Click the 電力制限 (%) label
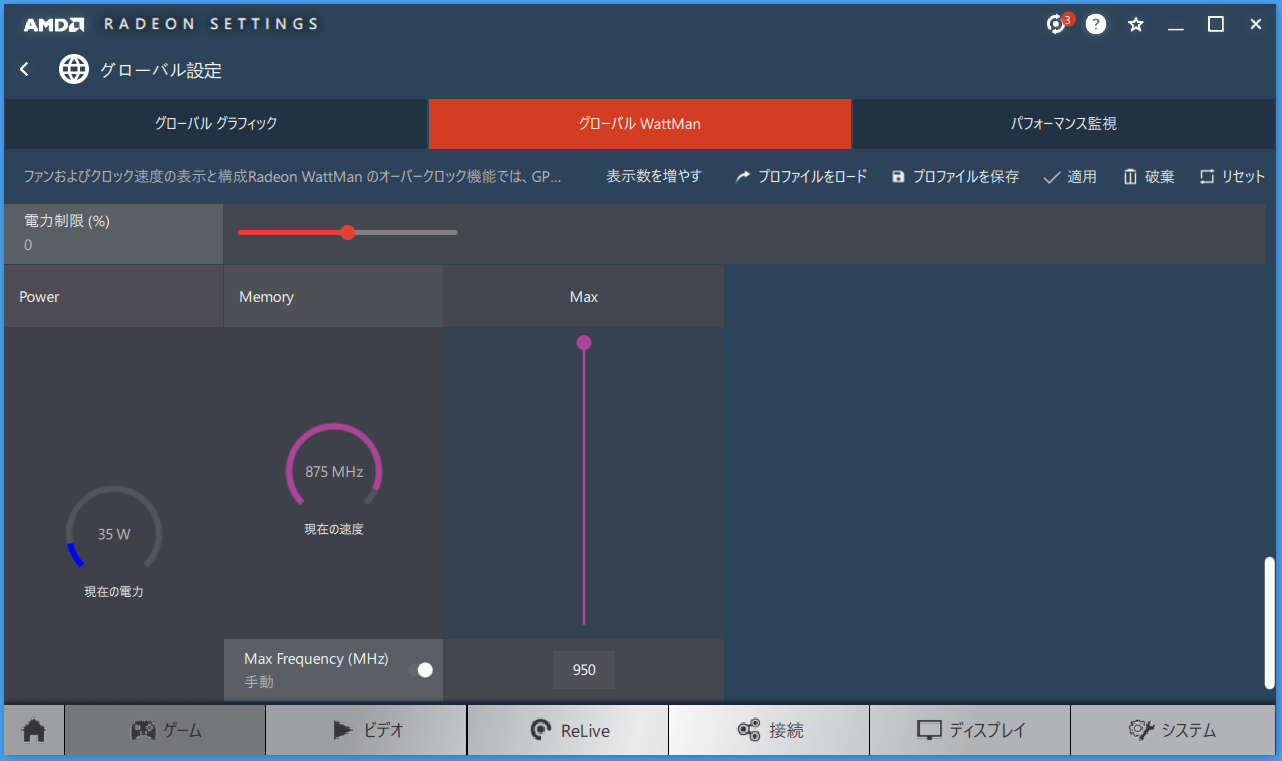 coord(67,221)
